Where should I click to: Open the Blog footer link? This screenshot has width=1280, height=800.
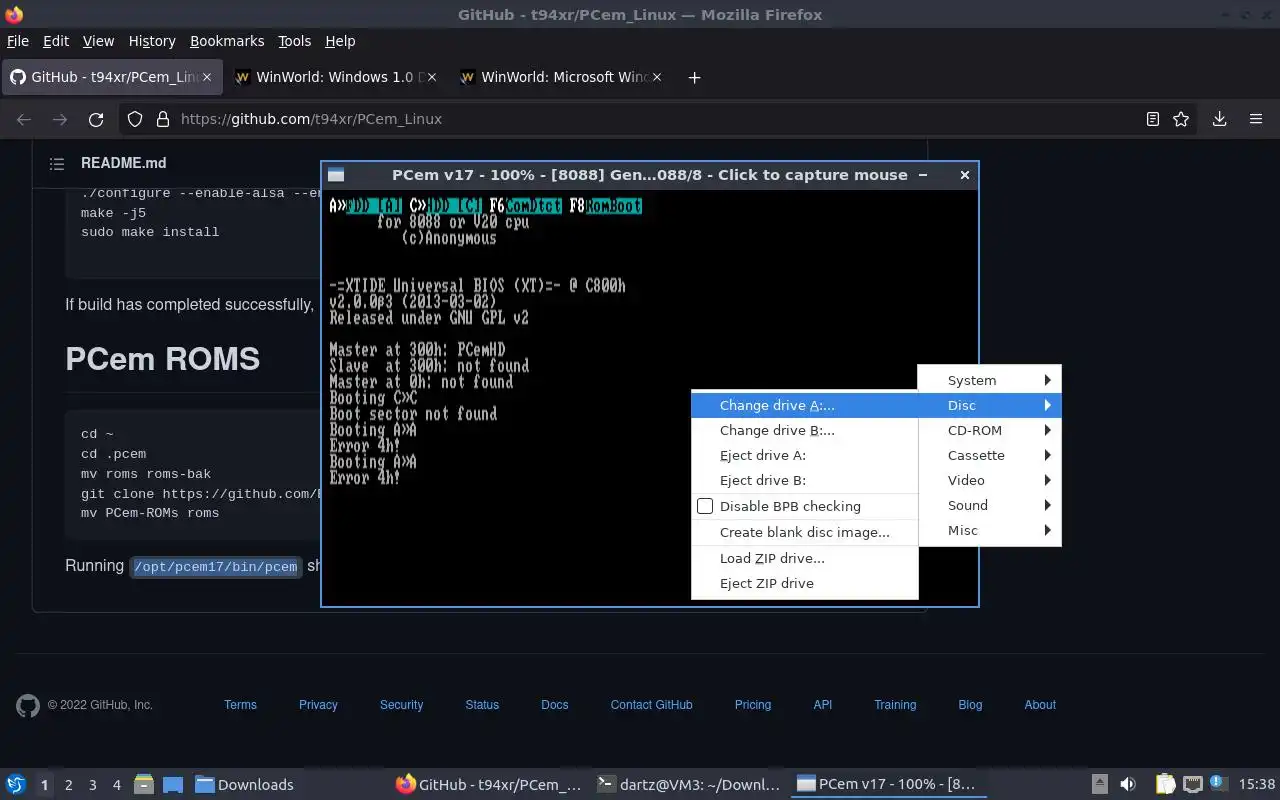[970, 705]
